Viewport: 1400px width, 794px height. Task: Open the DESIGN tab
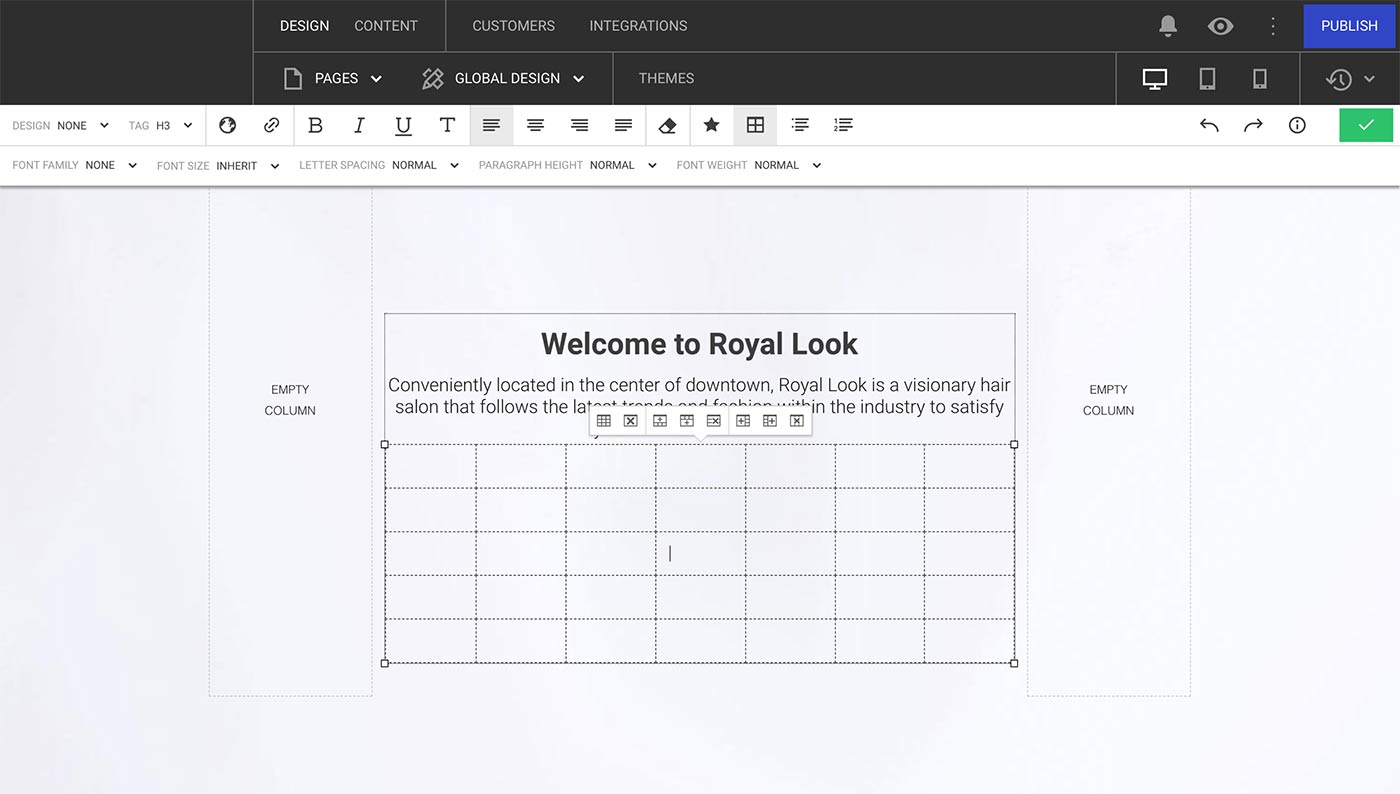click(x=304, y=26)
